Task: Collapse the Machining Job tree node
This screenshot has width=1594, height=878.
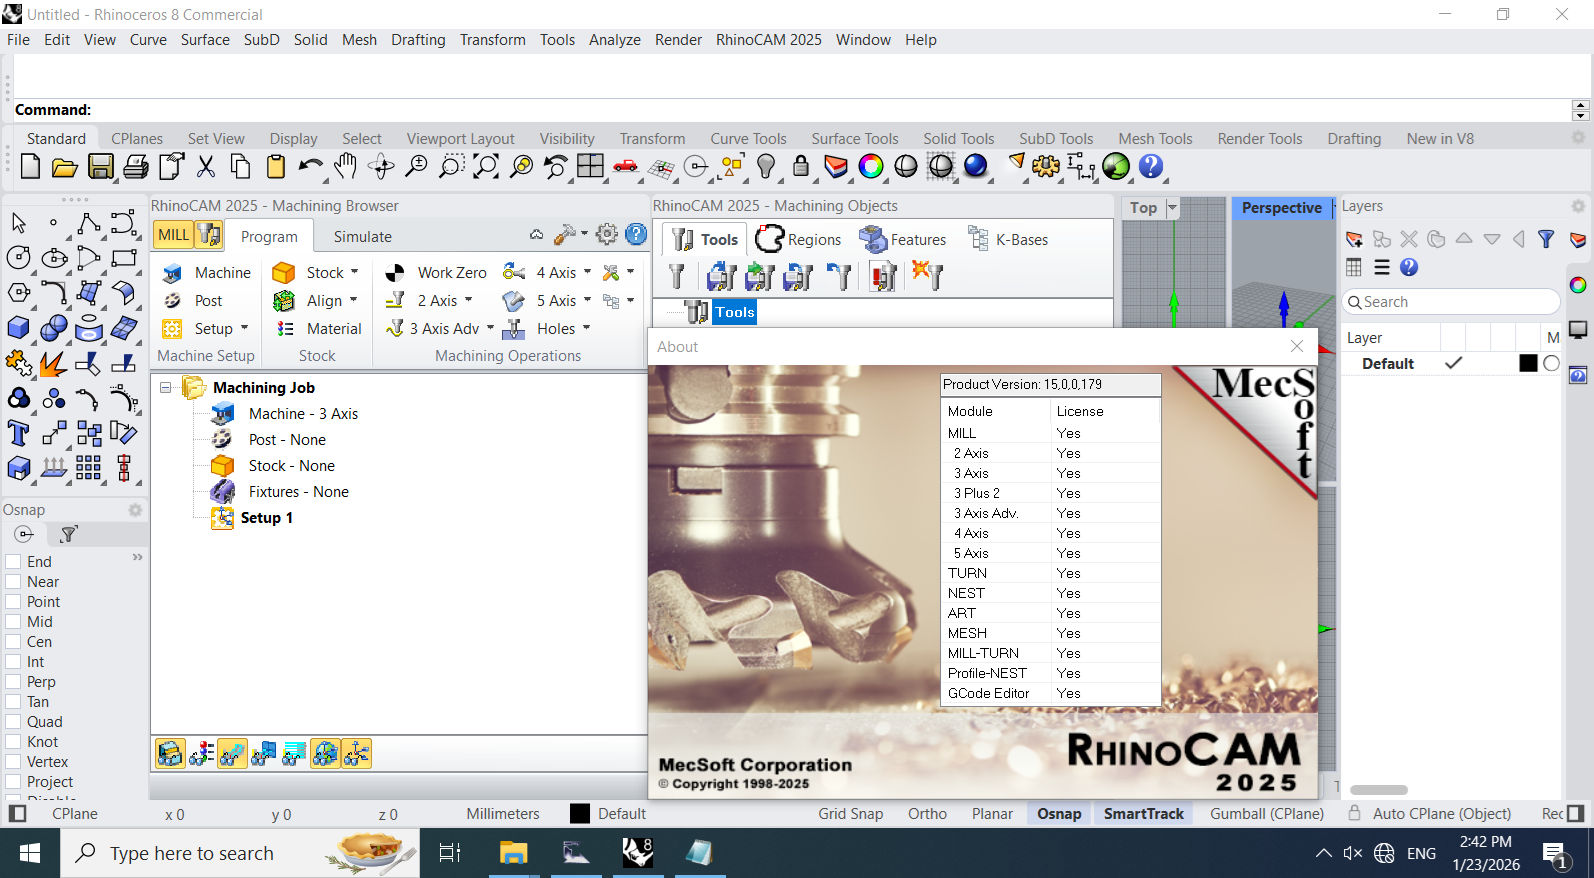Action: [x=166, y=387]
